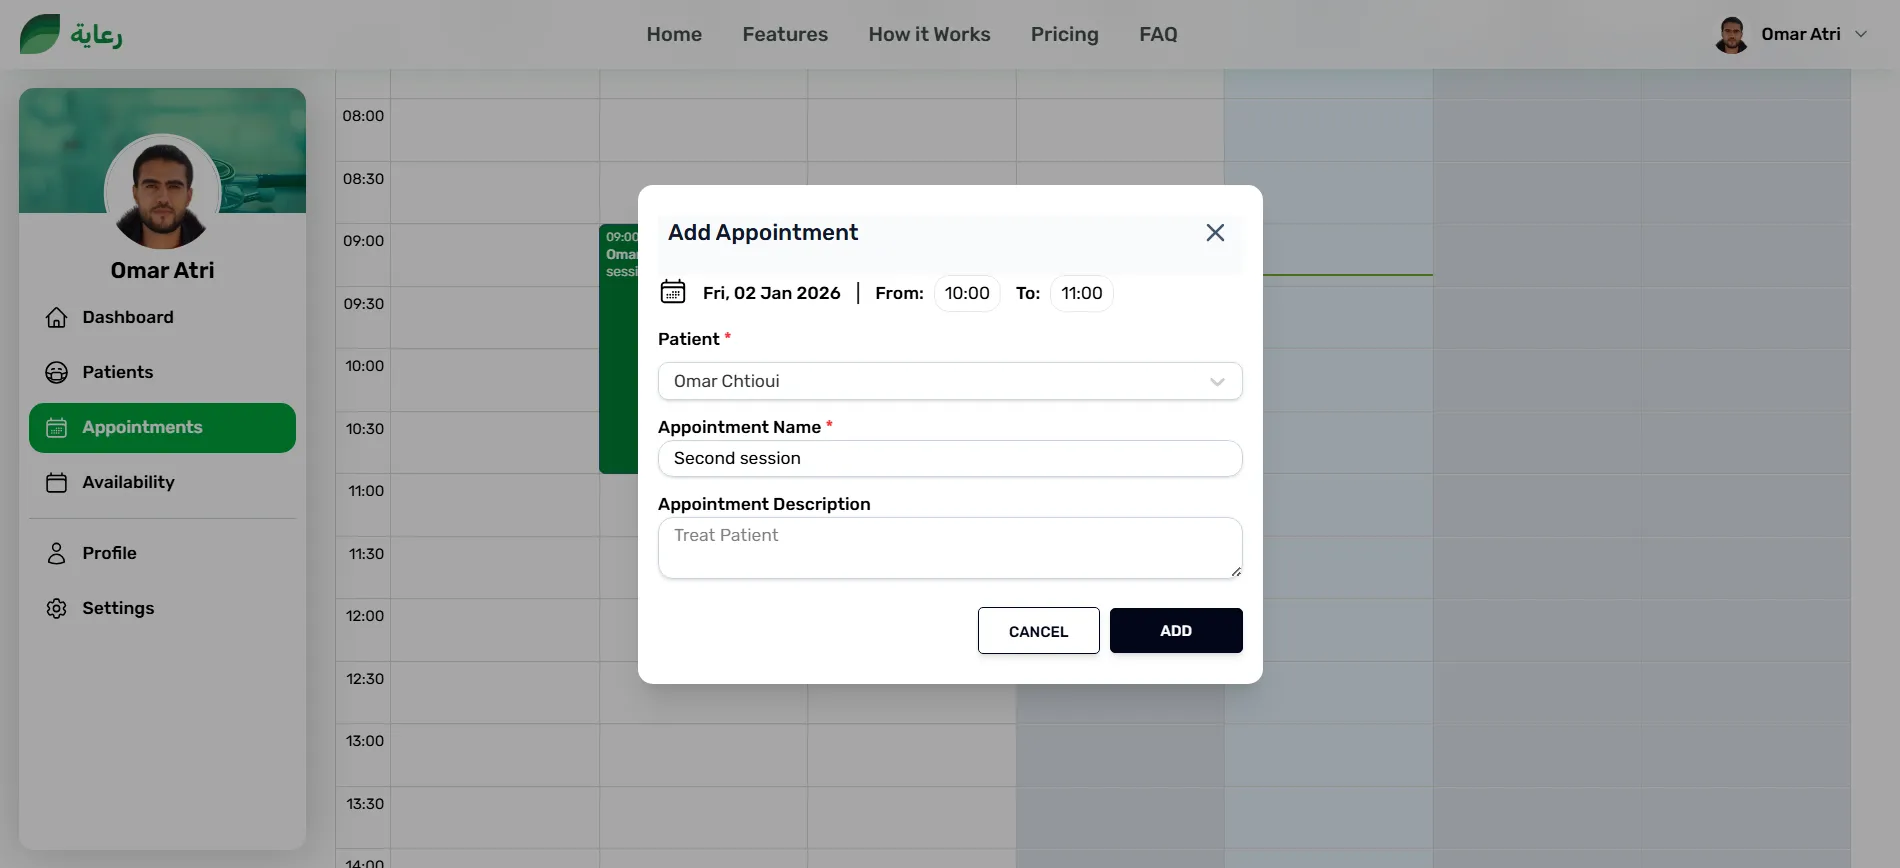Click the Omar Atri name in header

pos(1800,34)
